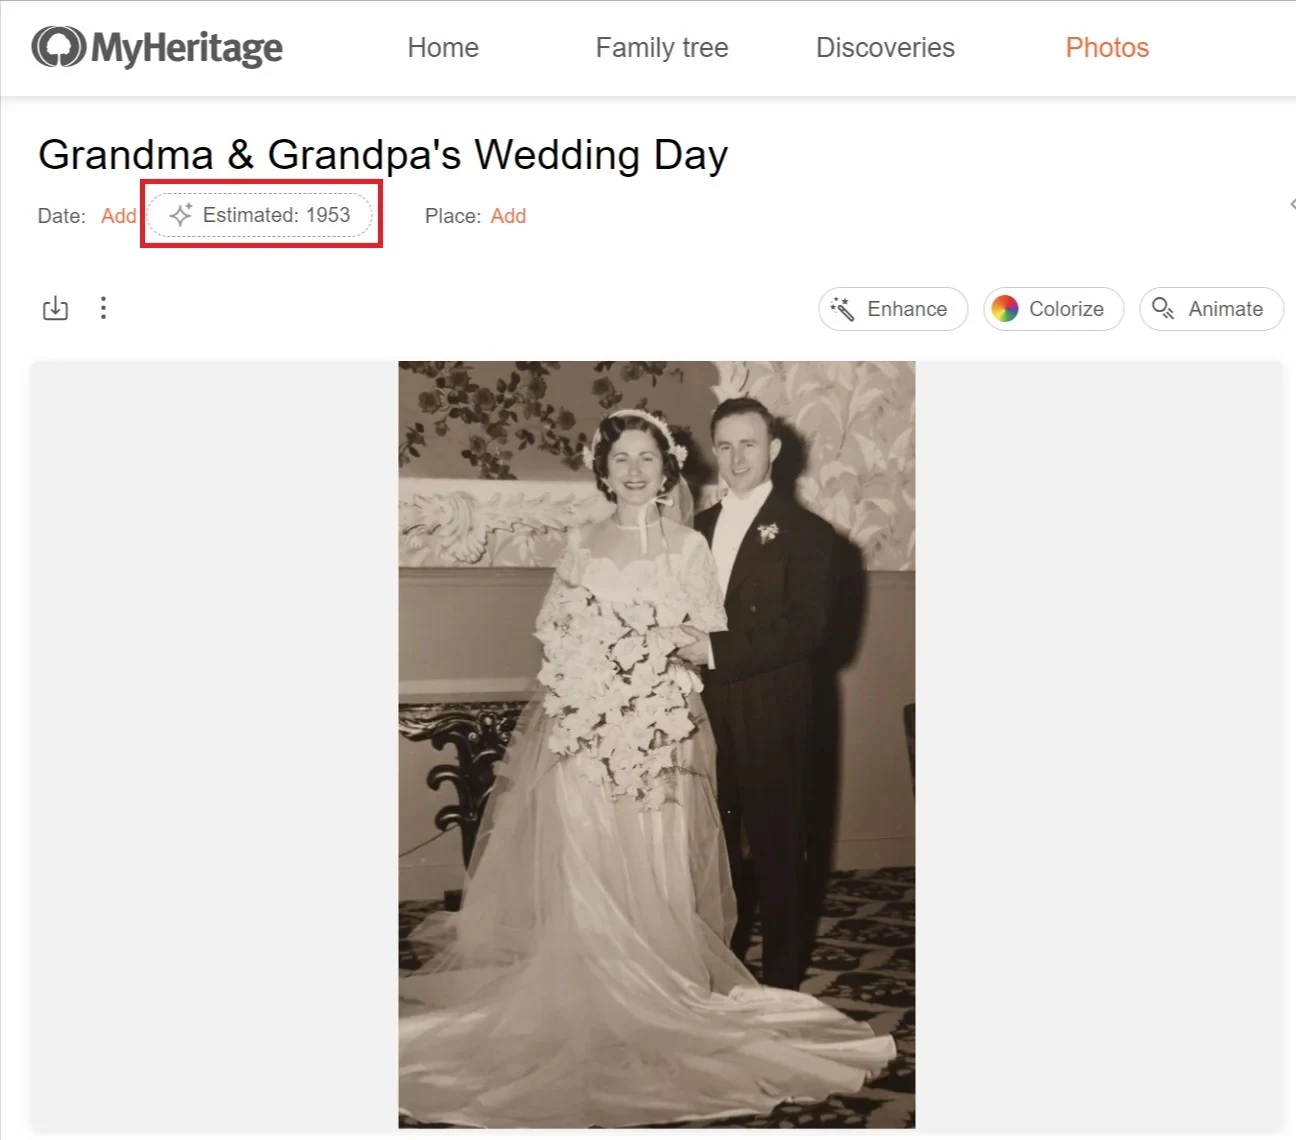Click the magic wand icon on Enhance
Image resolution: width=1296 pixels, height=1140 pixels.
[842, 309]
